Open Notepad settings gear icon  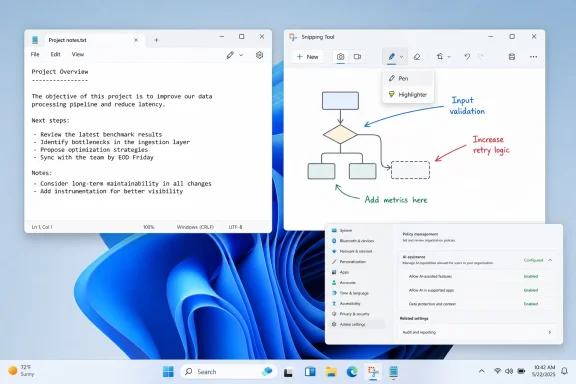pos(259,55)
